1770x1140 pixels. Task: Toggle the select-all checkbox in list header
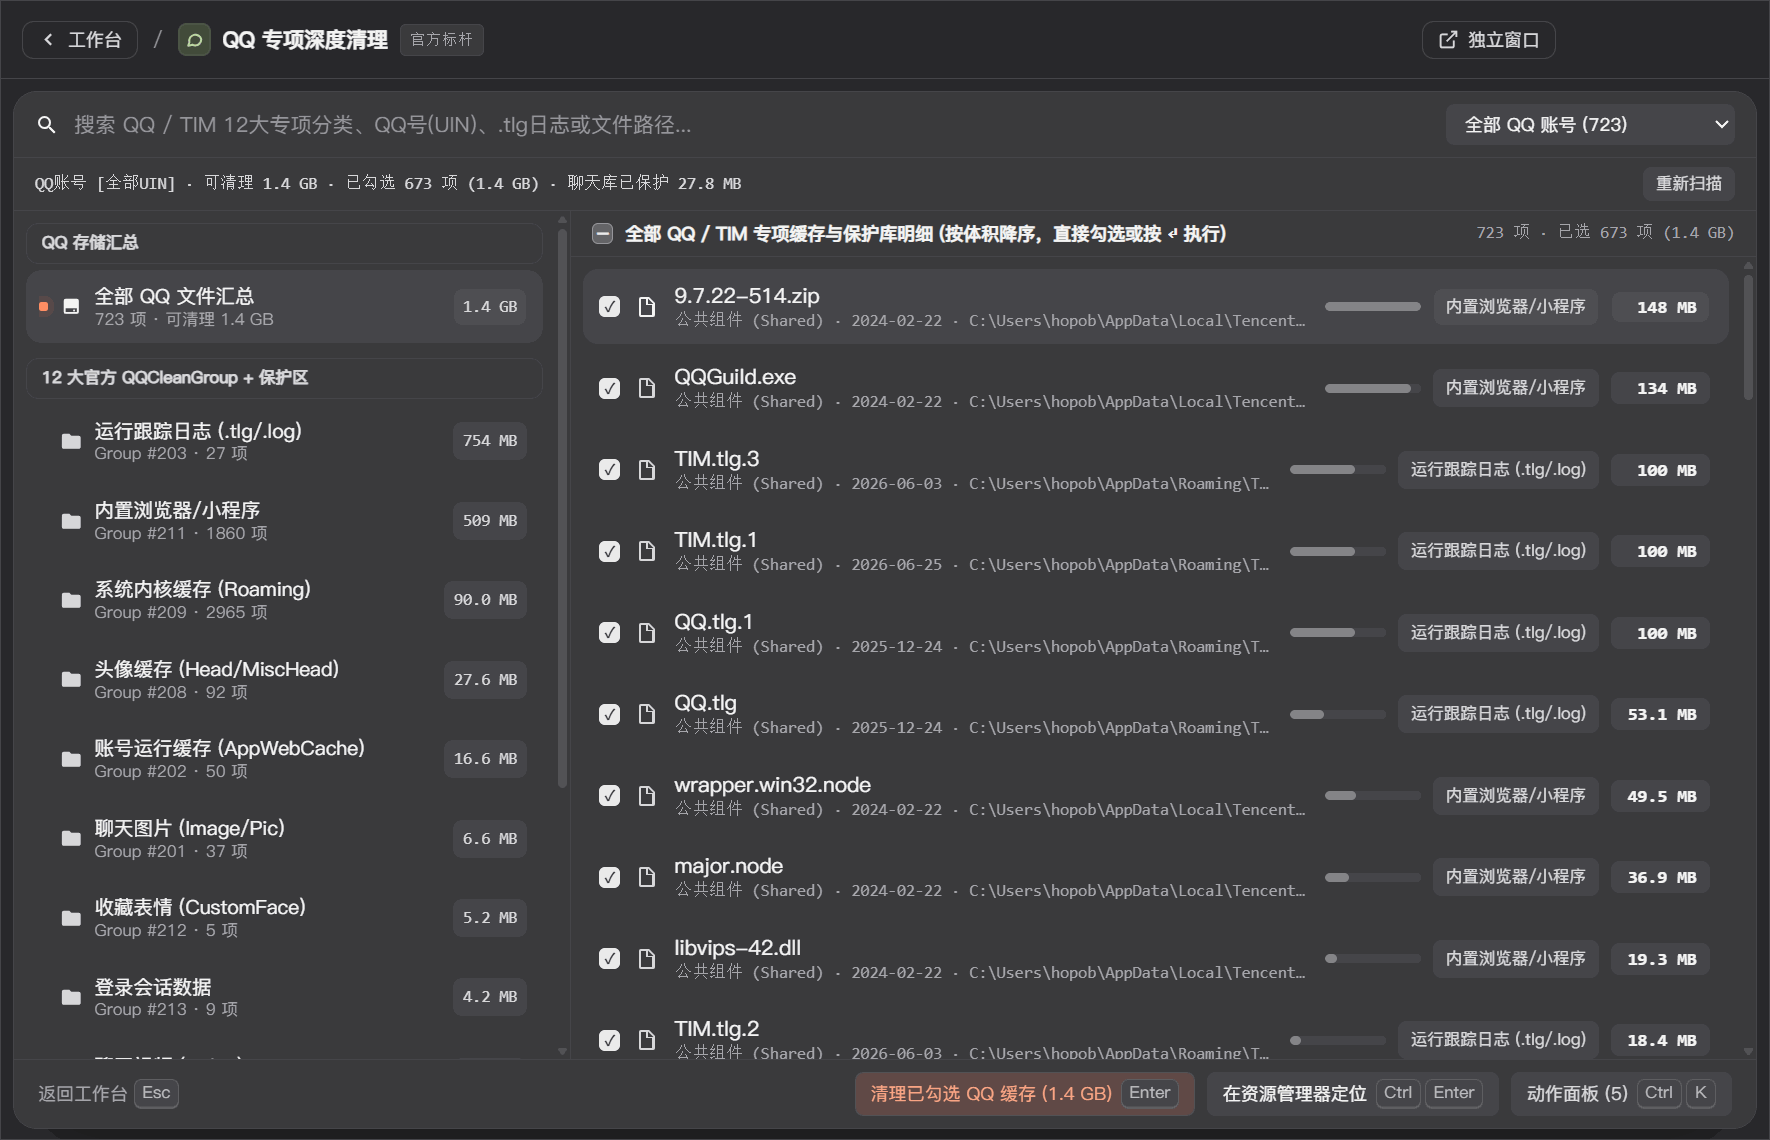tap(602, 234)
